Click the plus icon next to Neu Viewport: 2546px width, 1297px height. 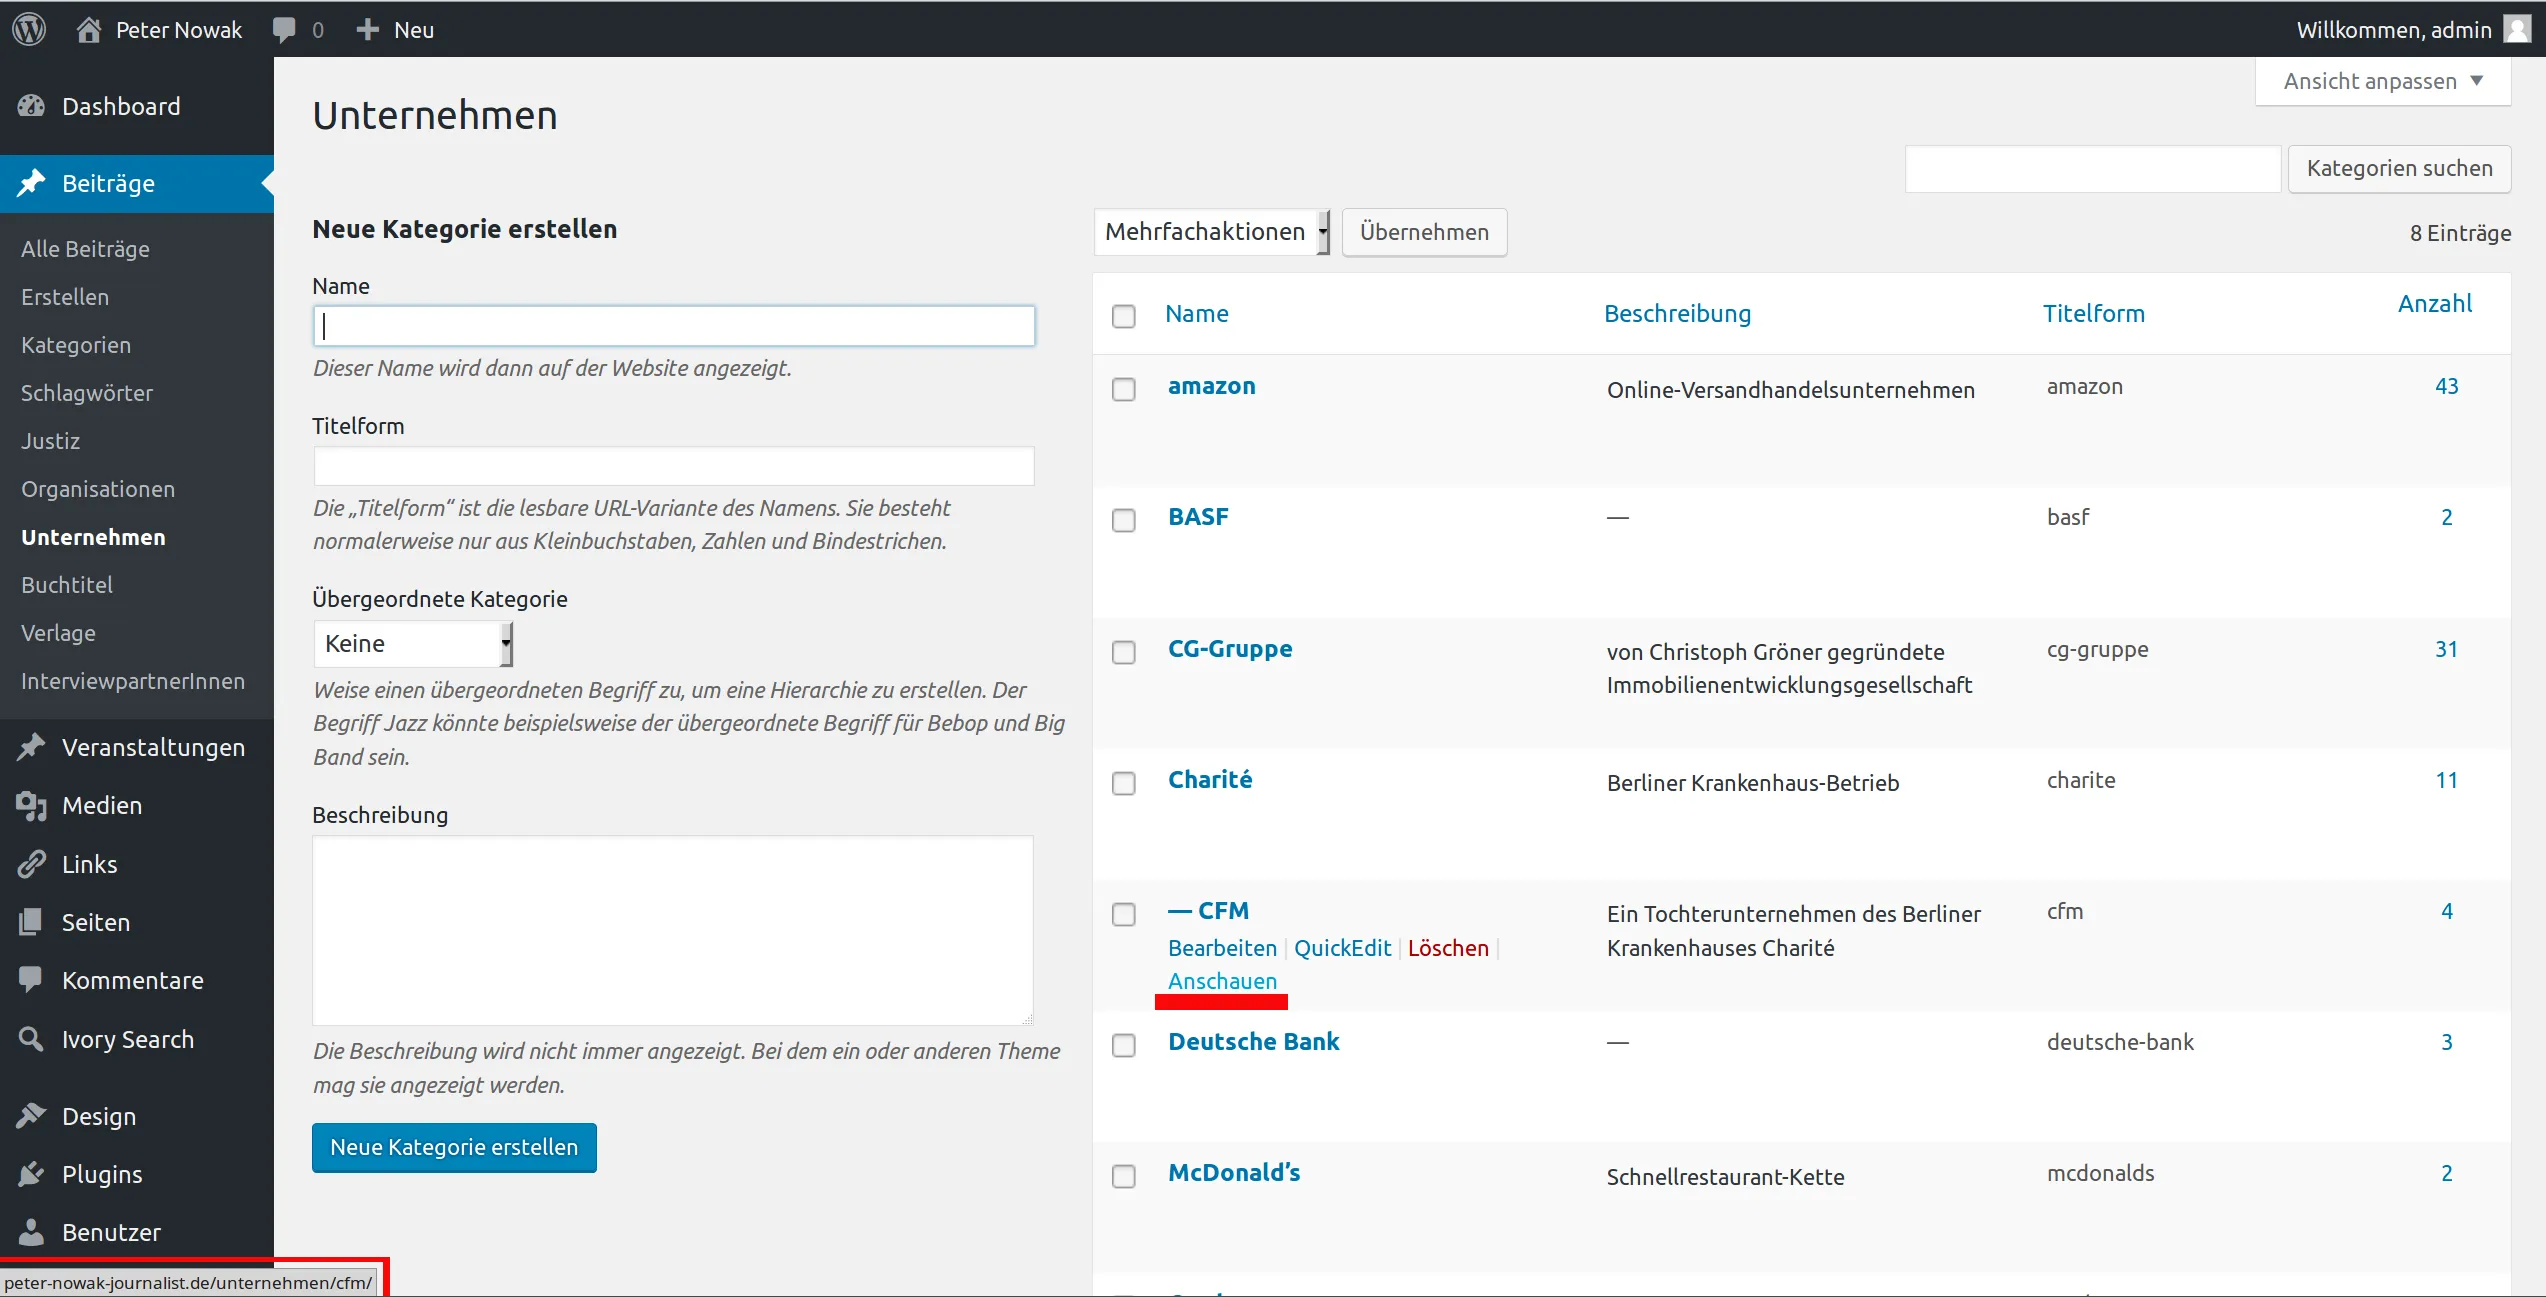click(x=368, y=29)
